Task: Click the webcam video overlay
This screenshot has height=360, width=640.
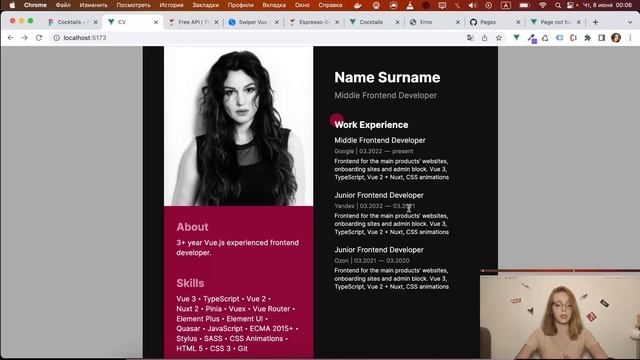Action: pyautogui.click(x=560, y=315)
